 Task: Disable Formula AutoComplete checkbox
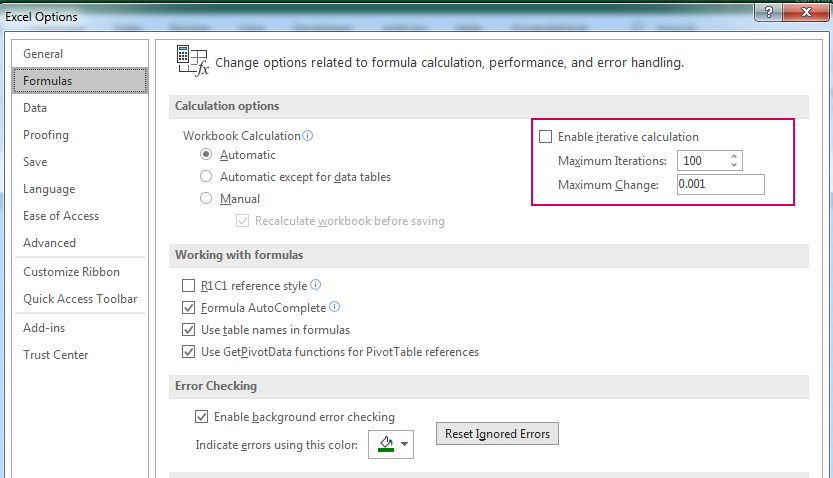(189, 308)
